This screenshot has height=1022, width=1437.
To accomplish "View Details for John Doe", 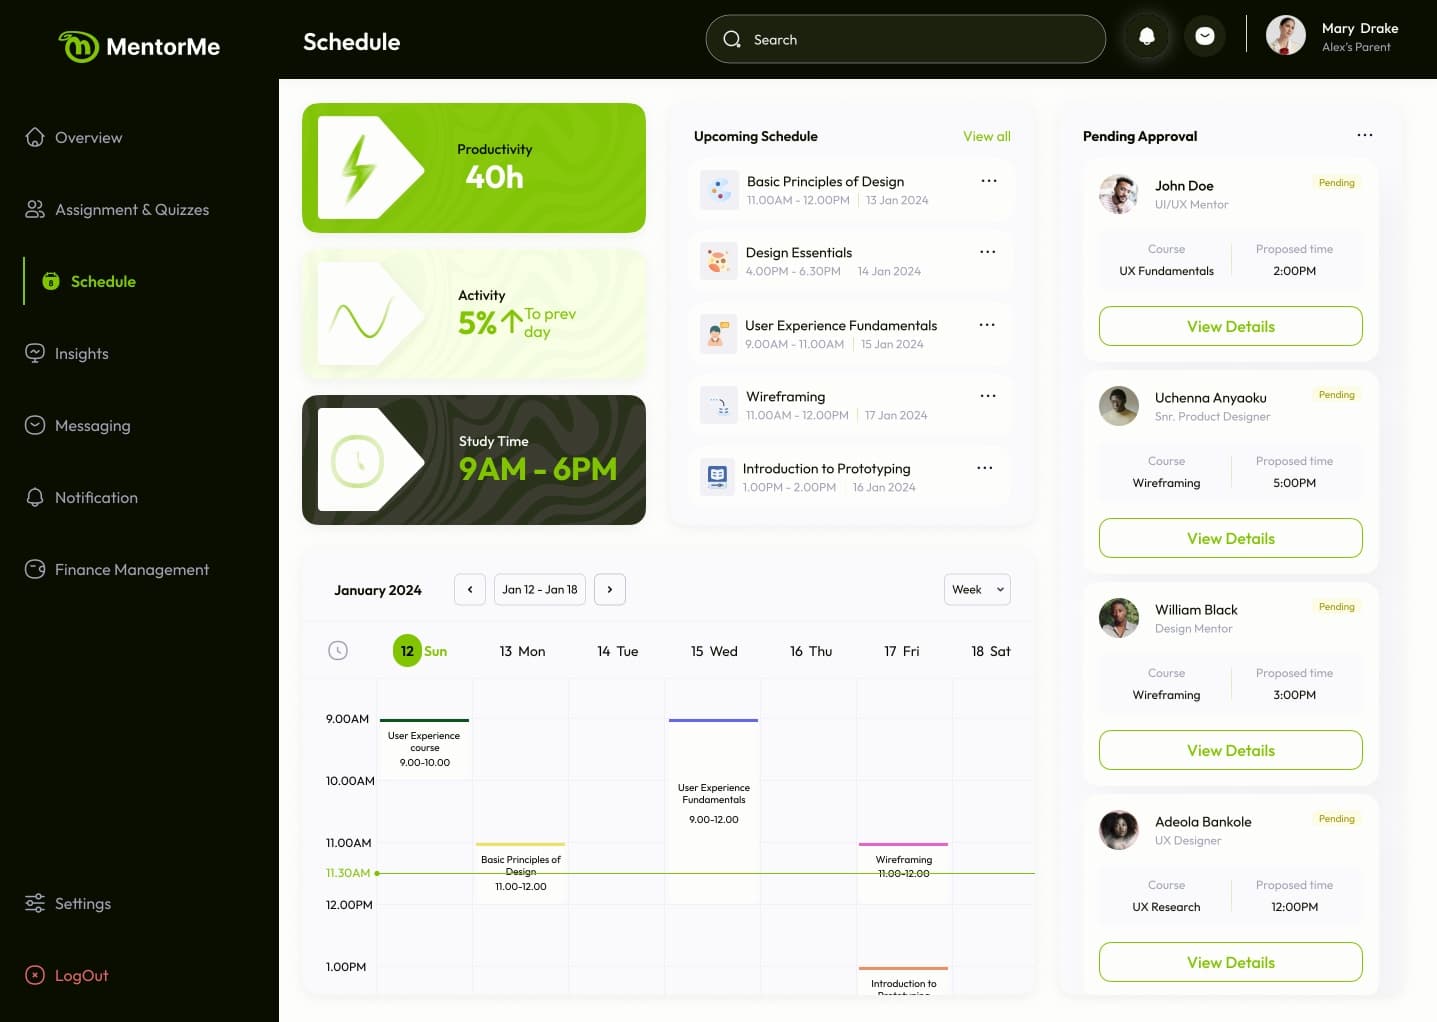I will coord(1230,326).
